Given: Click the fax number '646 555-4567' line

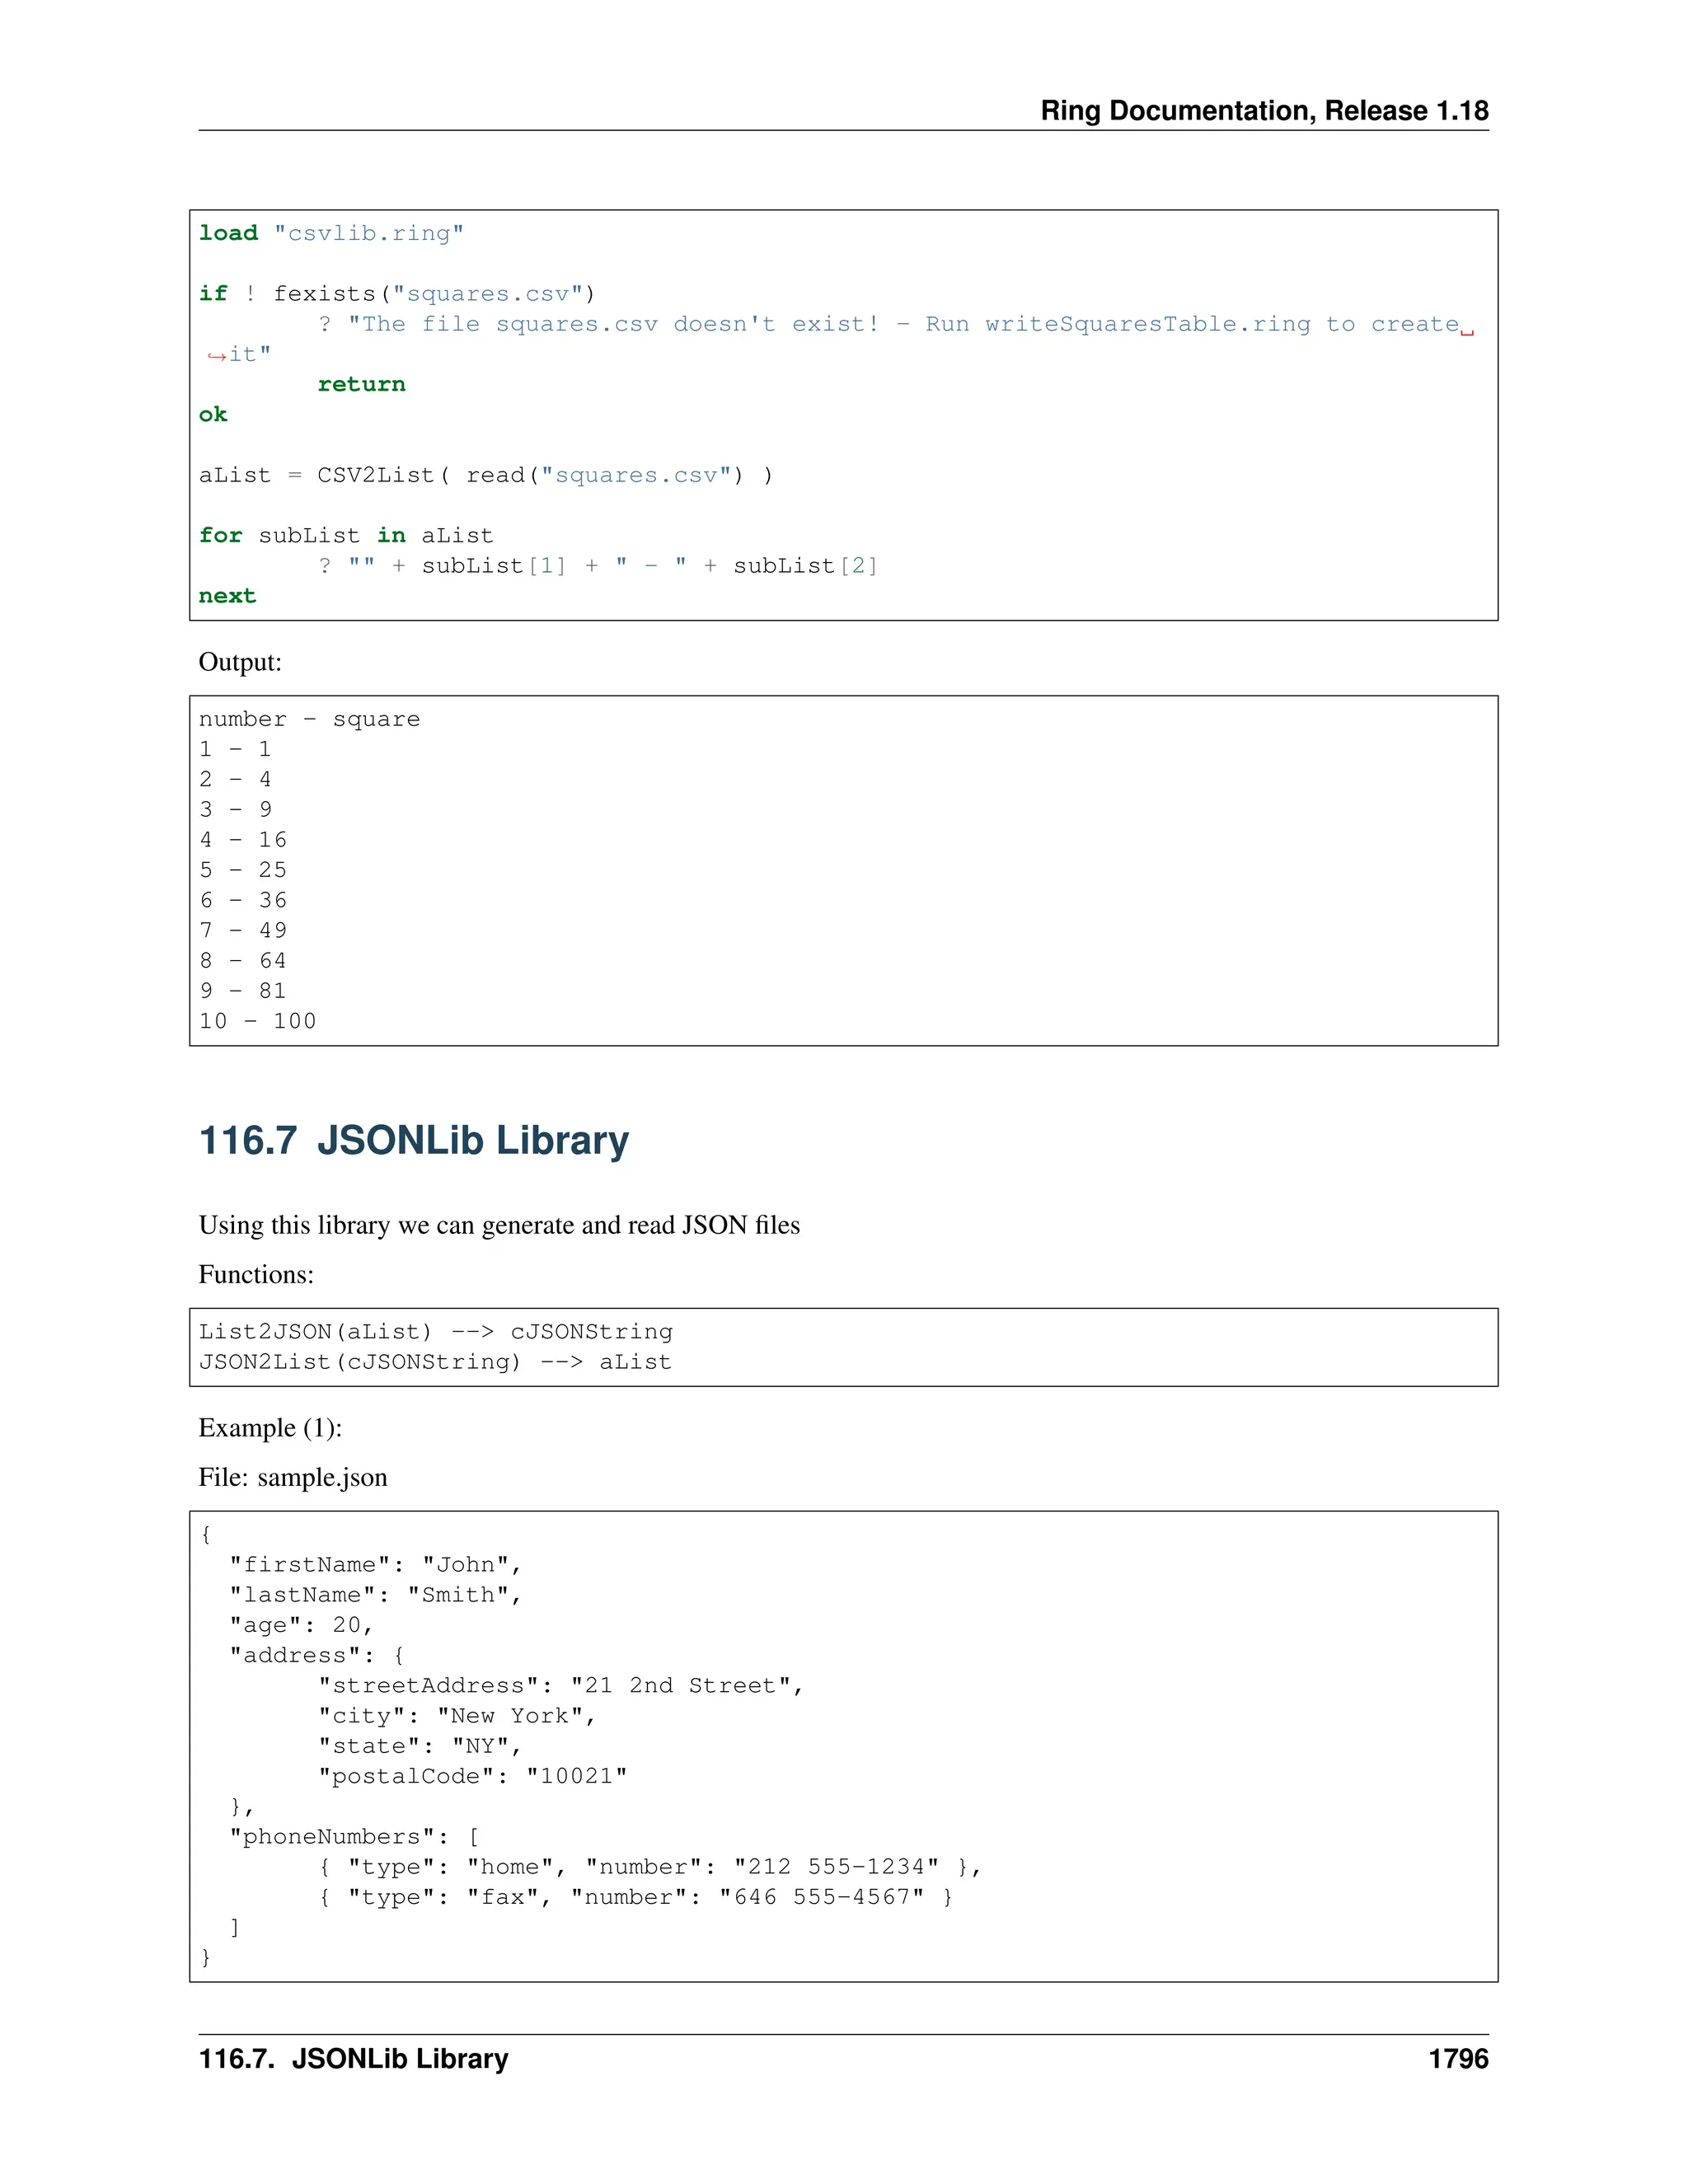Looking at the screenshot, I should pos(635,1897).
